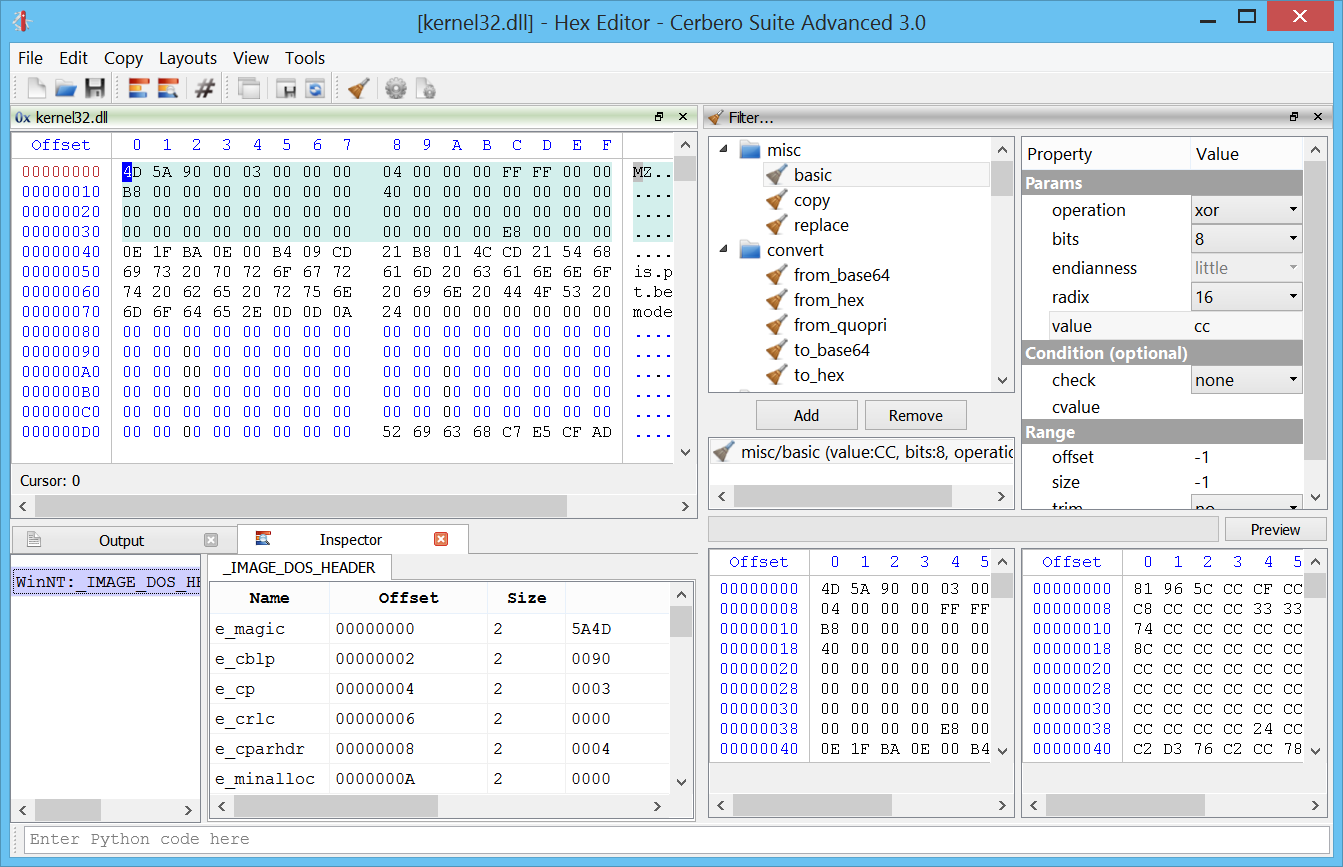The height and width of the screenshot is (867, 1343).
Task: Close the kernel32.dll hex panel
Action: (x=683, y=117)
